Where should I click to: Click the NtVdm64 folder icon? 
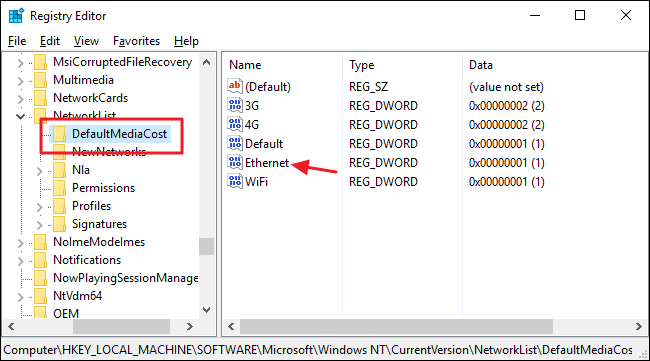pyautogui.click(x=40, y=296)
